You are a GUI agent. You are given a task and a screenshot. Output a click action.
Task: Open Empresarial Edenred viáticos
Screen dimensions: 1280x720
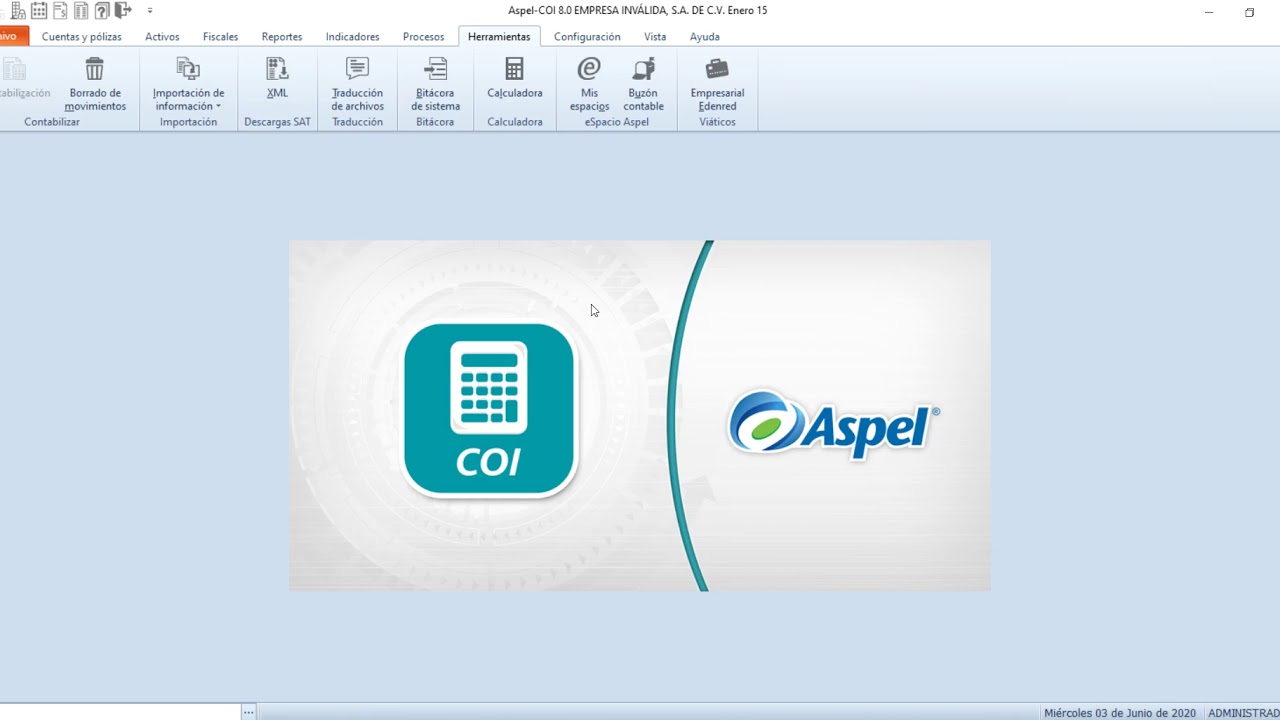pyautogui.click(x=717, y=84)
